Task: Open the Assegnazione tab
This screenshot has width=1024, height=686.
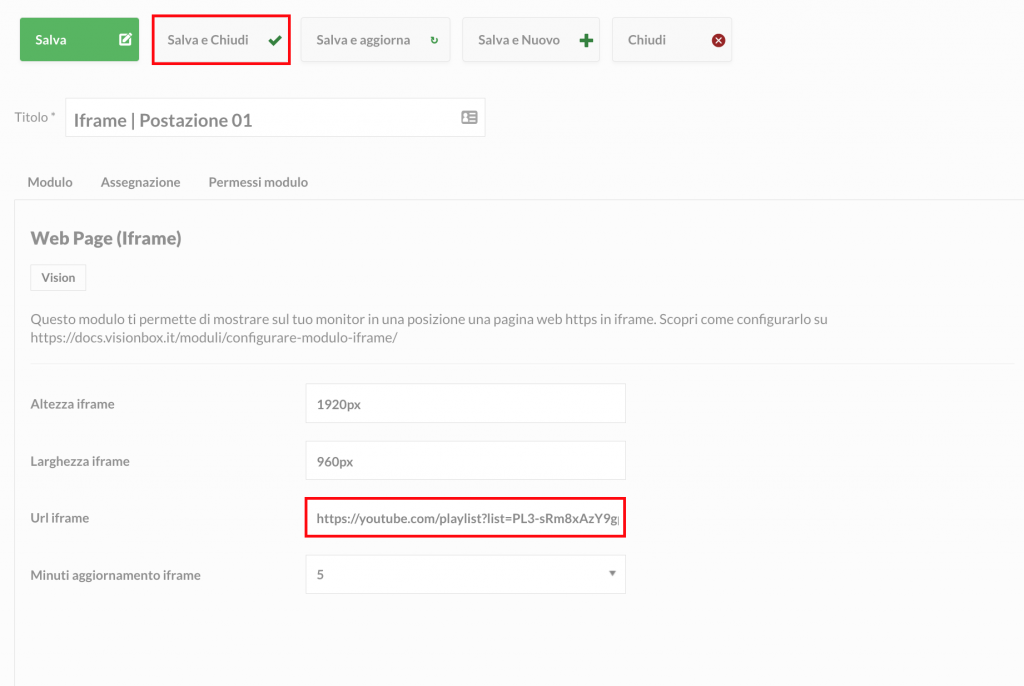Action: [x=140, y=182]
